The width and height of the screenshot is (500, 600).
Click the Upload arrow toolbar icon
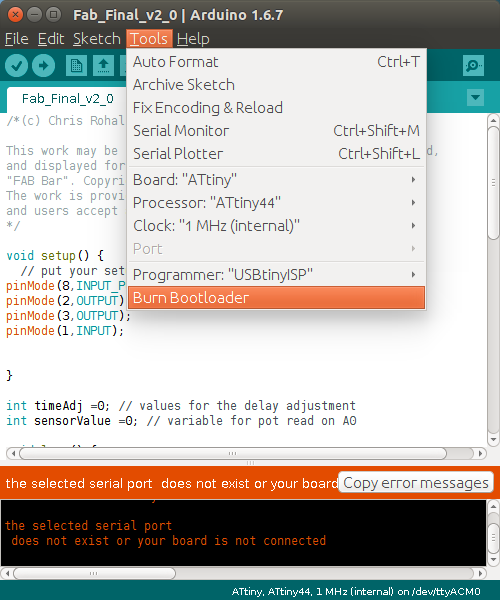point(43,65)
